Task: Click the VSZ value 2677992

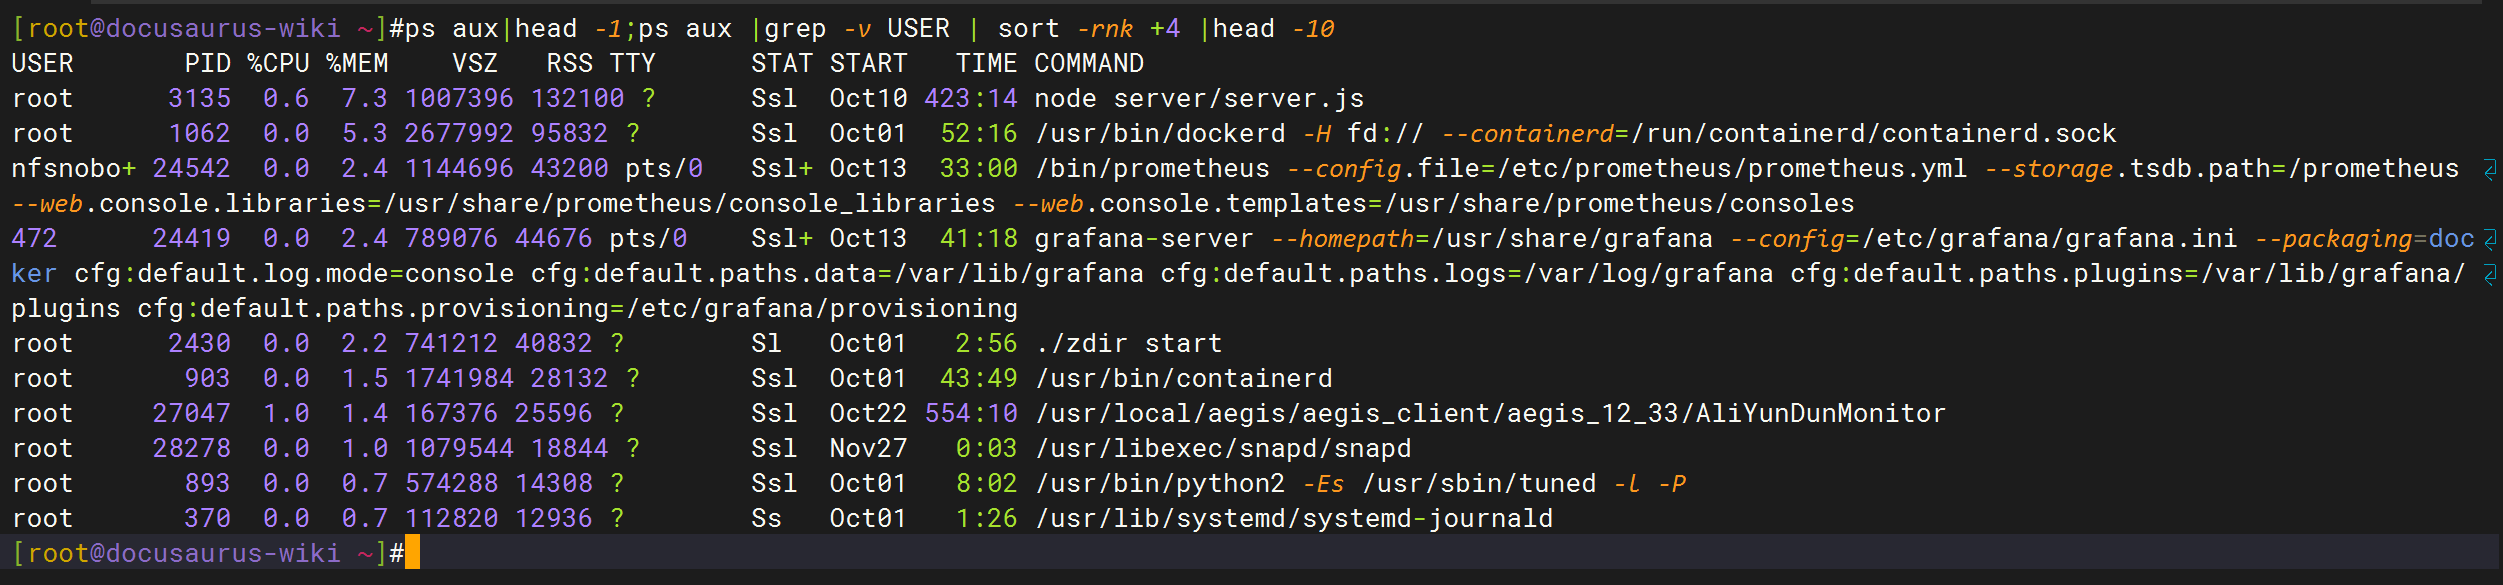Action: [459, 134]
